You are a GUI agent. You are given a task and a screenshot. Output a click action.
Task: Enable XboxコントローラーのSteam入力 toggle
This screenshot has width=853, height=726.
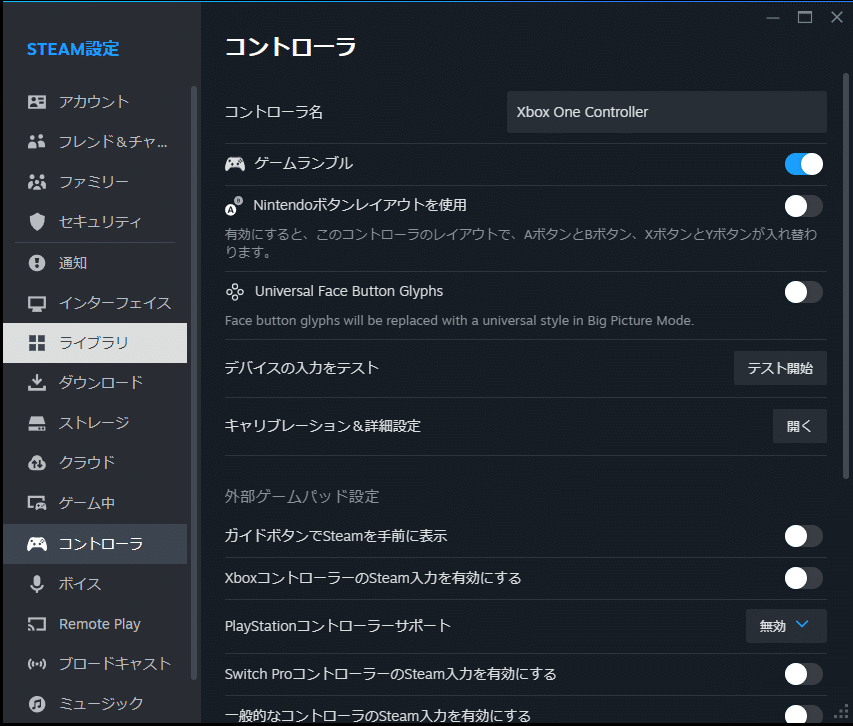(803, 578)
